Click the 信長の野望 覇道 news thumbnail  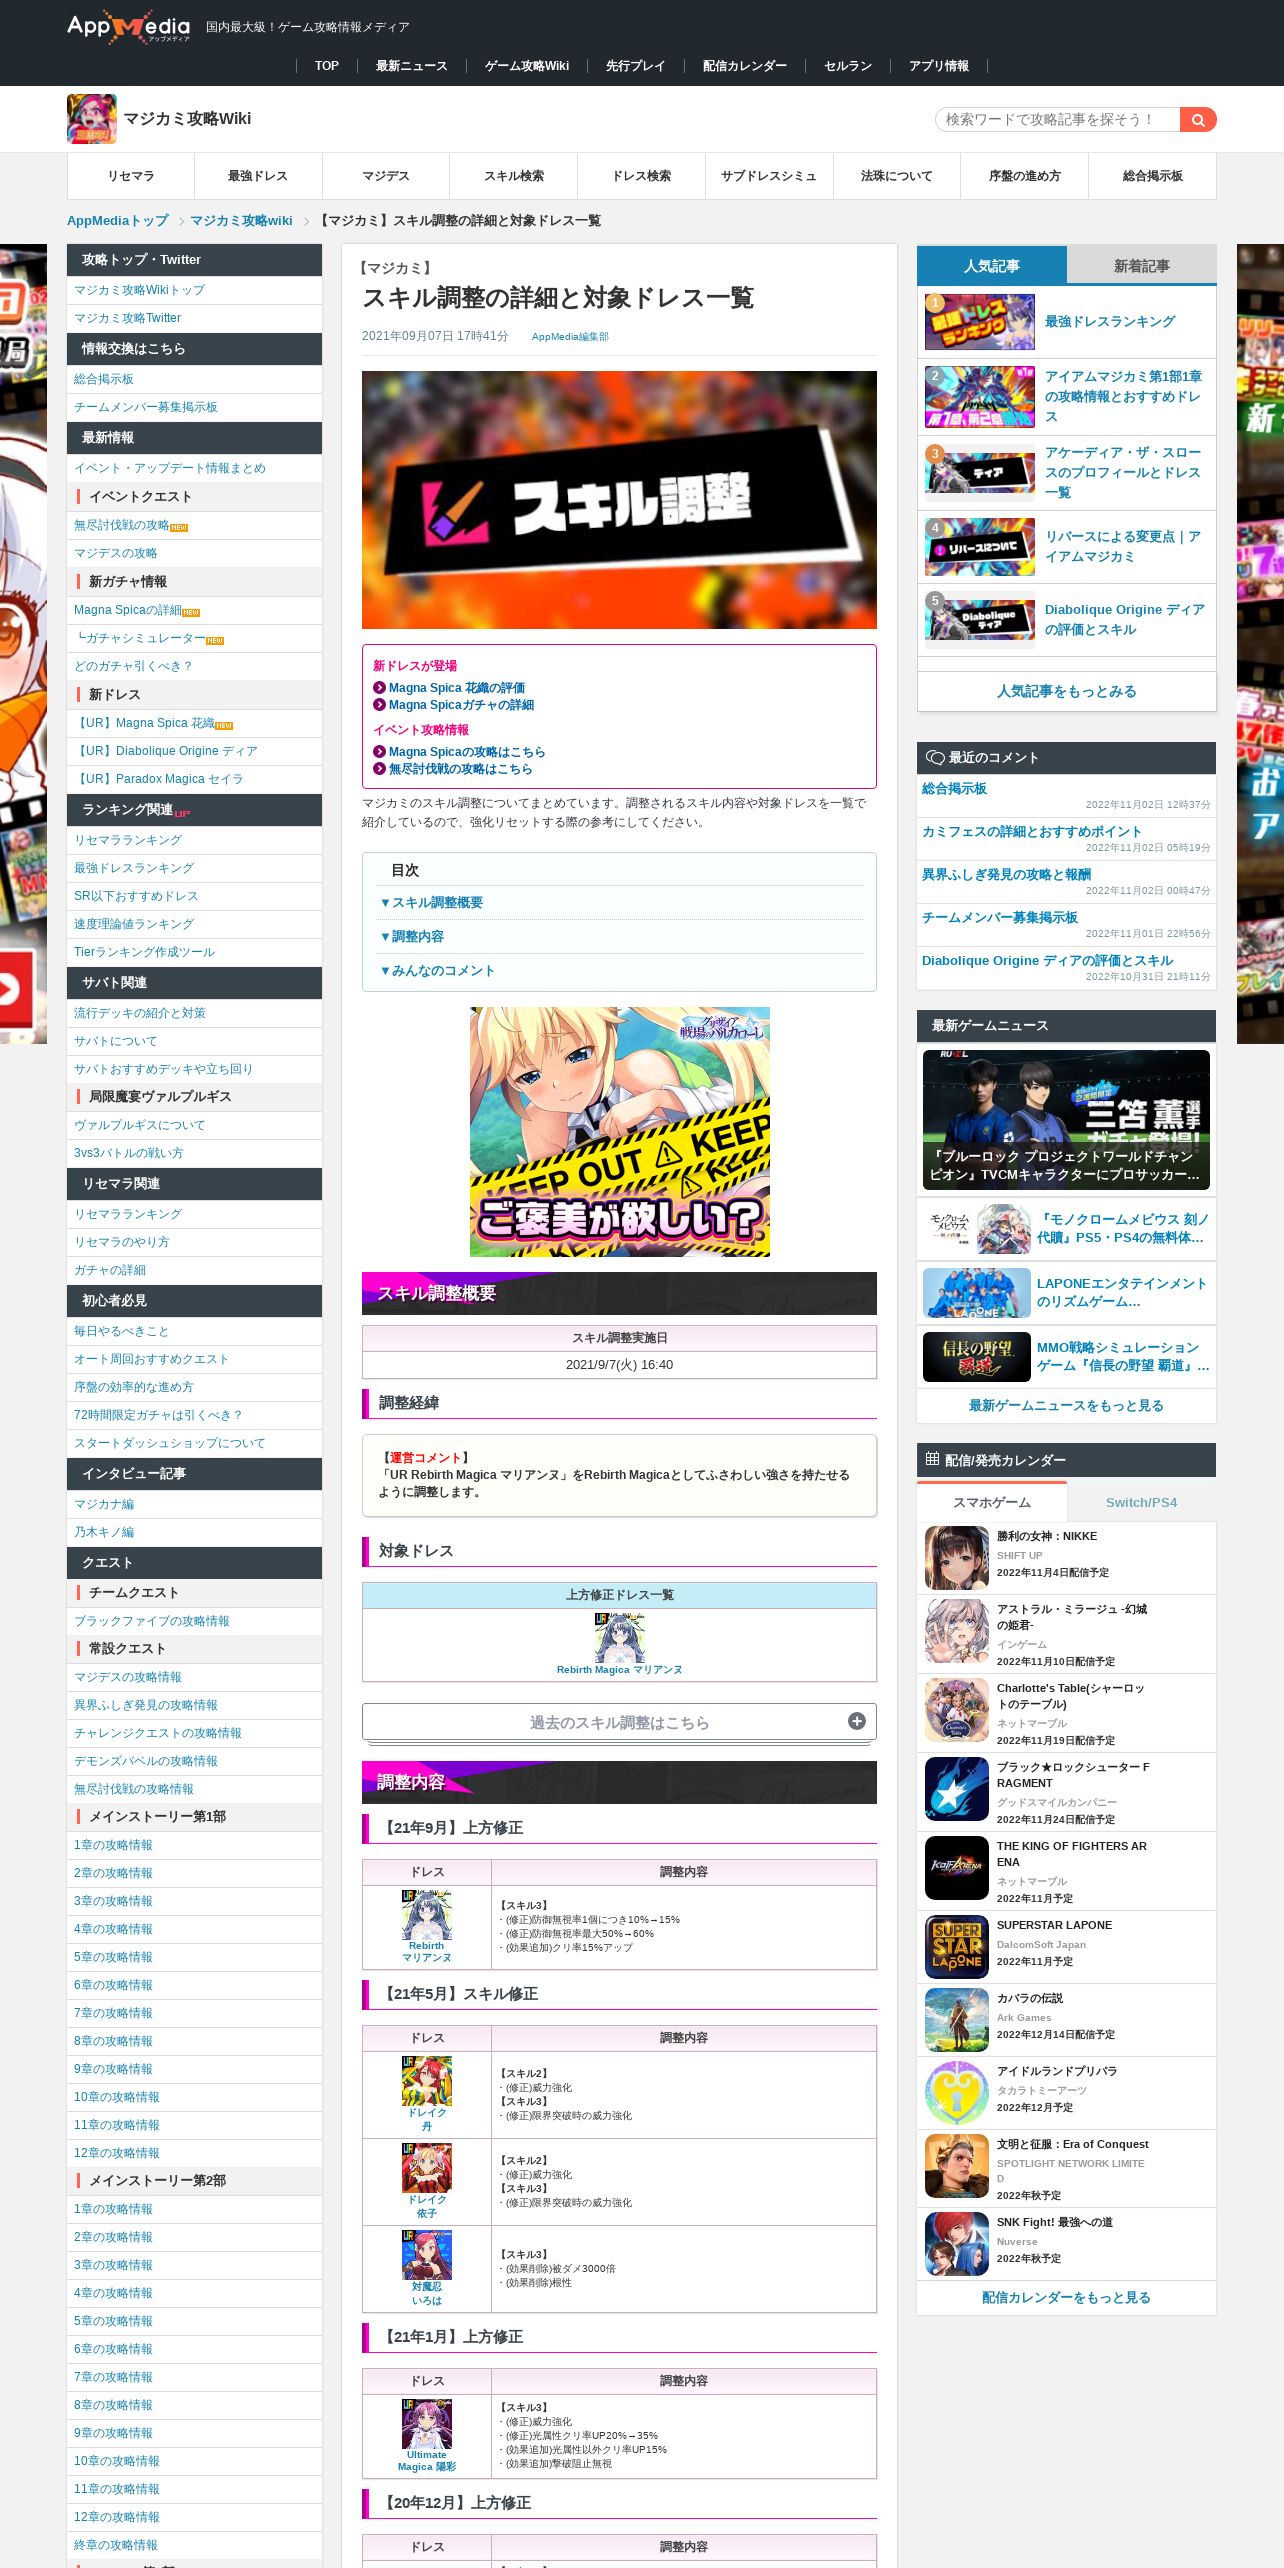coord(976,1356)
